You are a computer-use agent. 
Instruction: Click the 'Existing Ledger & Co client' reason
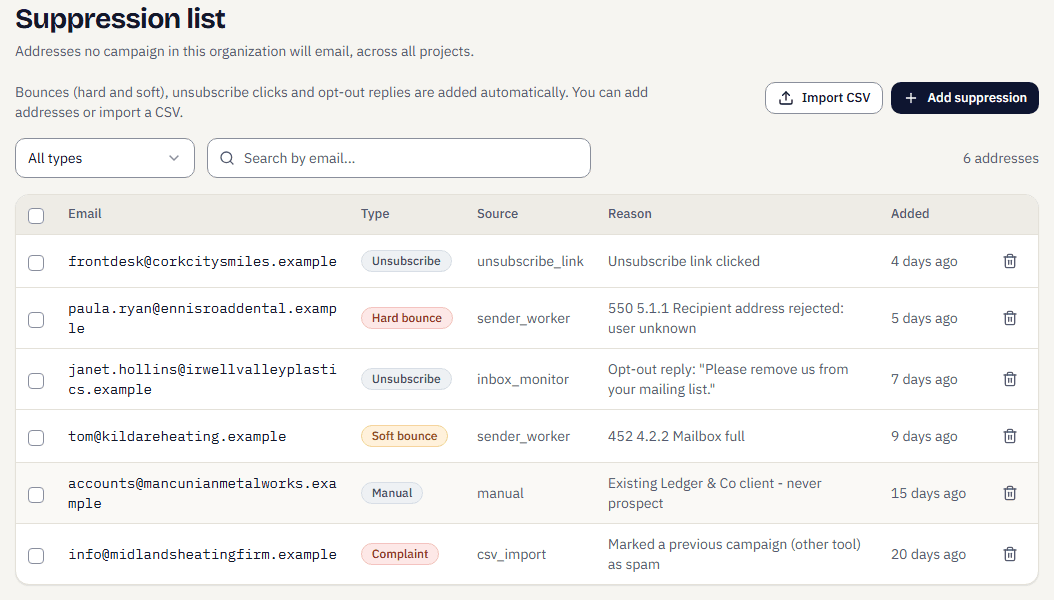tap(715, 494)
